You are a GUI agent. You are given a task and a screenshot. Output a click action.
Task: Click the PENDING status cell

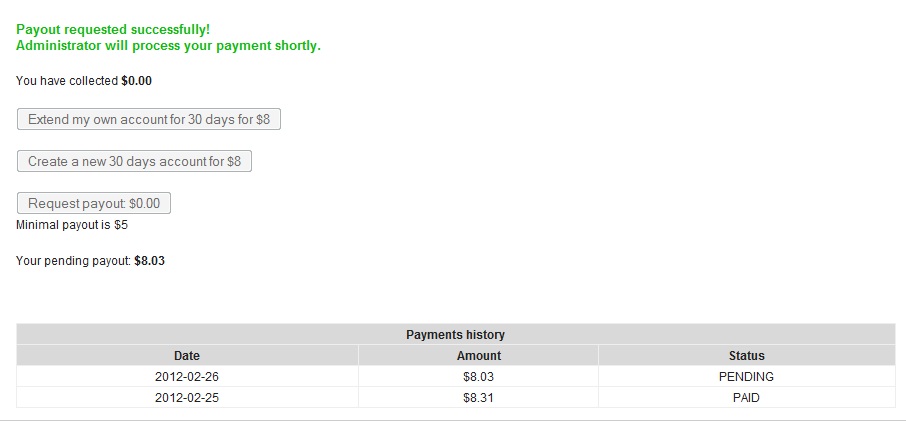coord(746,377)
